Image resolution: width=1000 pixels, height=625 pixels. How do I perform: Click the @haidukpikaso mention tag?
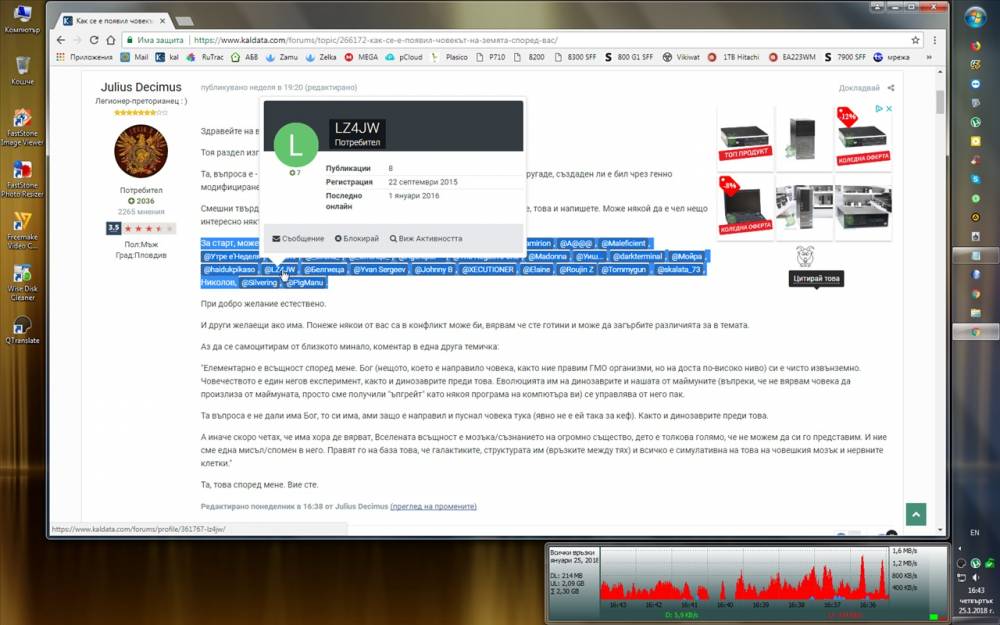tap(230, 269)
